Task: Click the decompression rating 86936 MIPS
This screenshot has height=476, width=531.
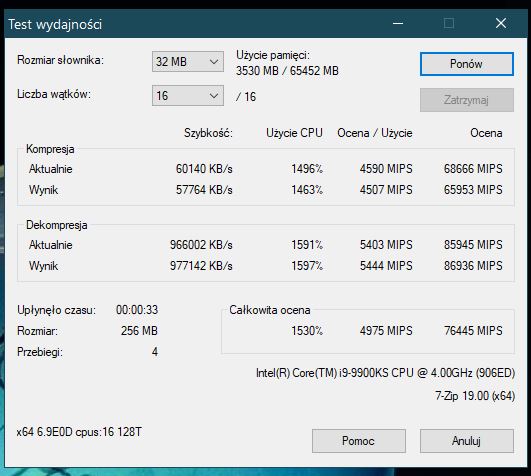Action: tap(473, 266)
